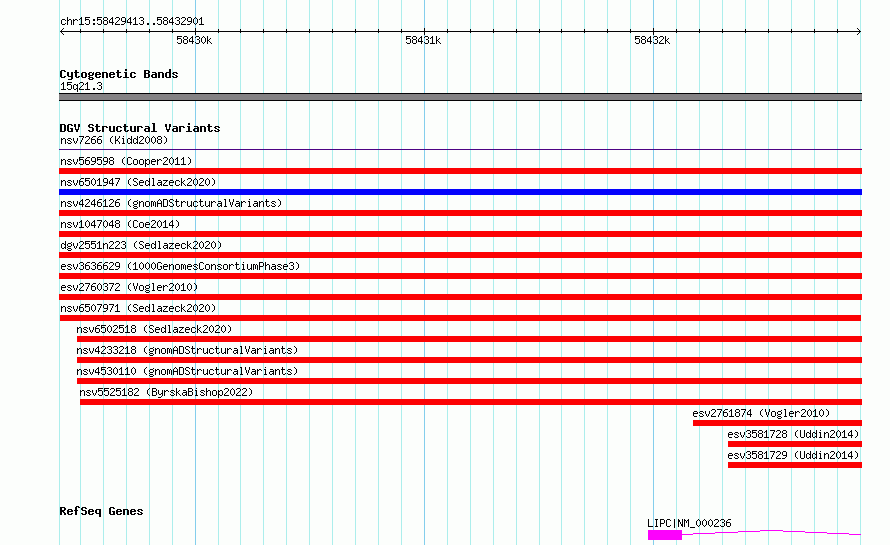Click red bar for esv3581728

click(x=795, y=444)
